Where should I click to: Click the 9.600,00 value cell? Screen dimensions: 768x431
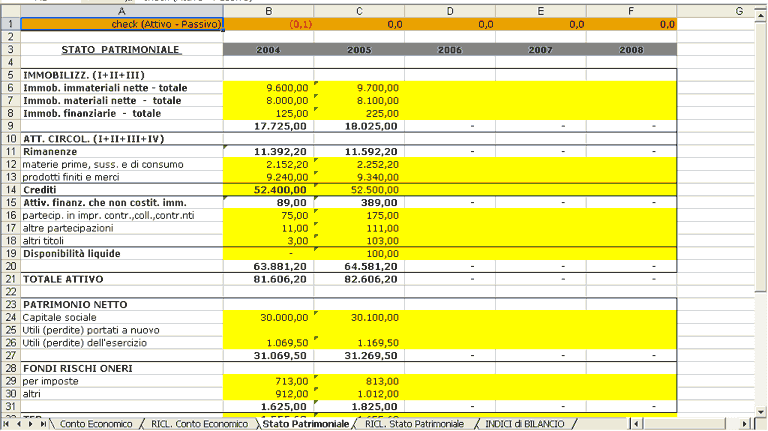268,88
